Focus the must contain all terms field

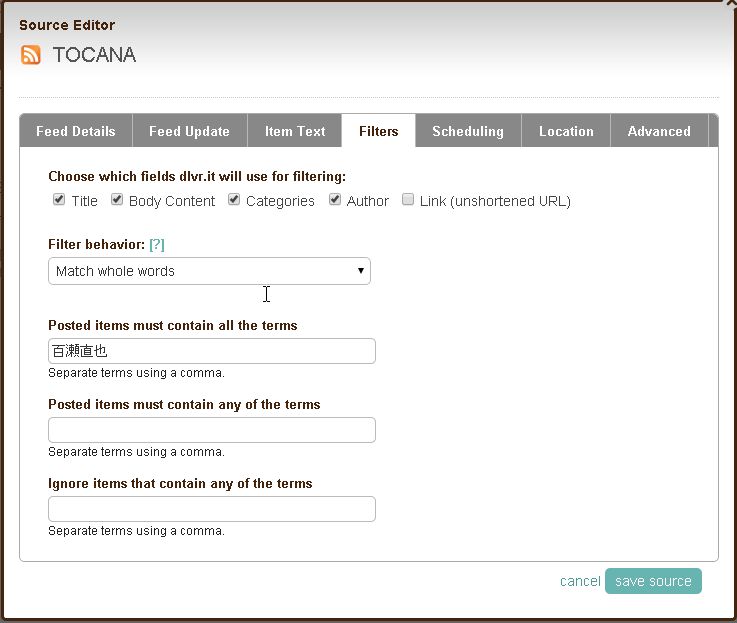coord(212,351)
